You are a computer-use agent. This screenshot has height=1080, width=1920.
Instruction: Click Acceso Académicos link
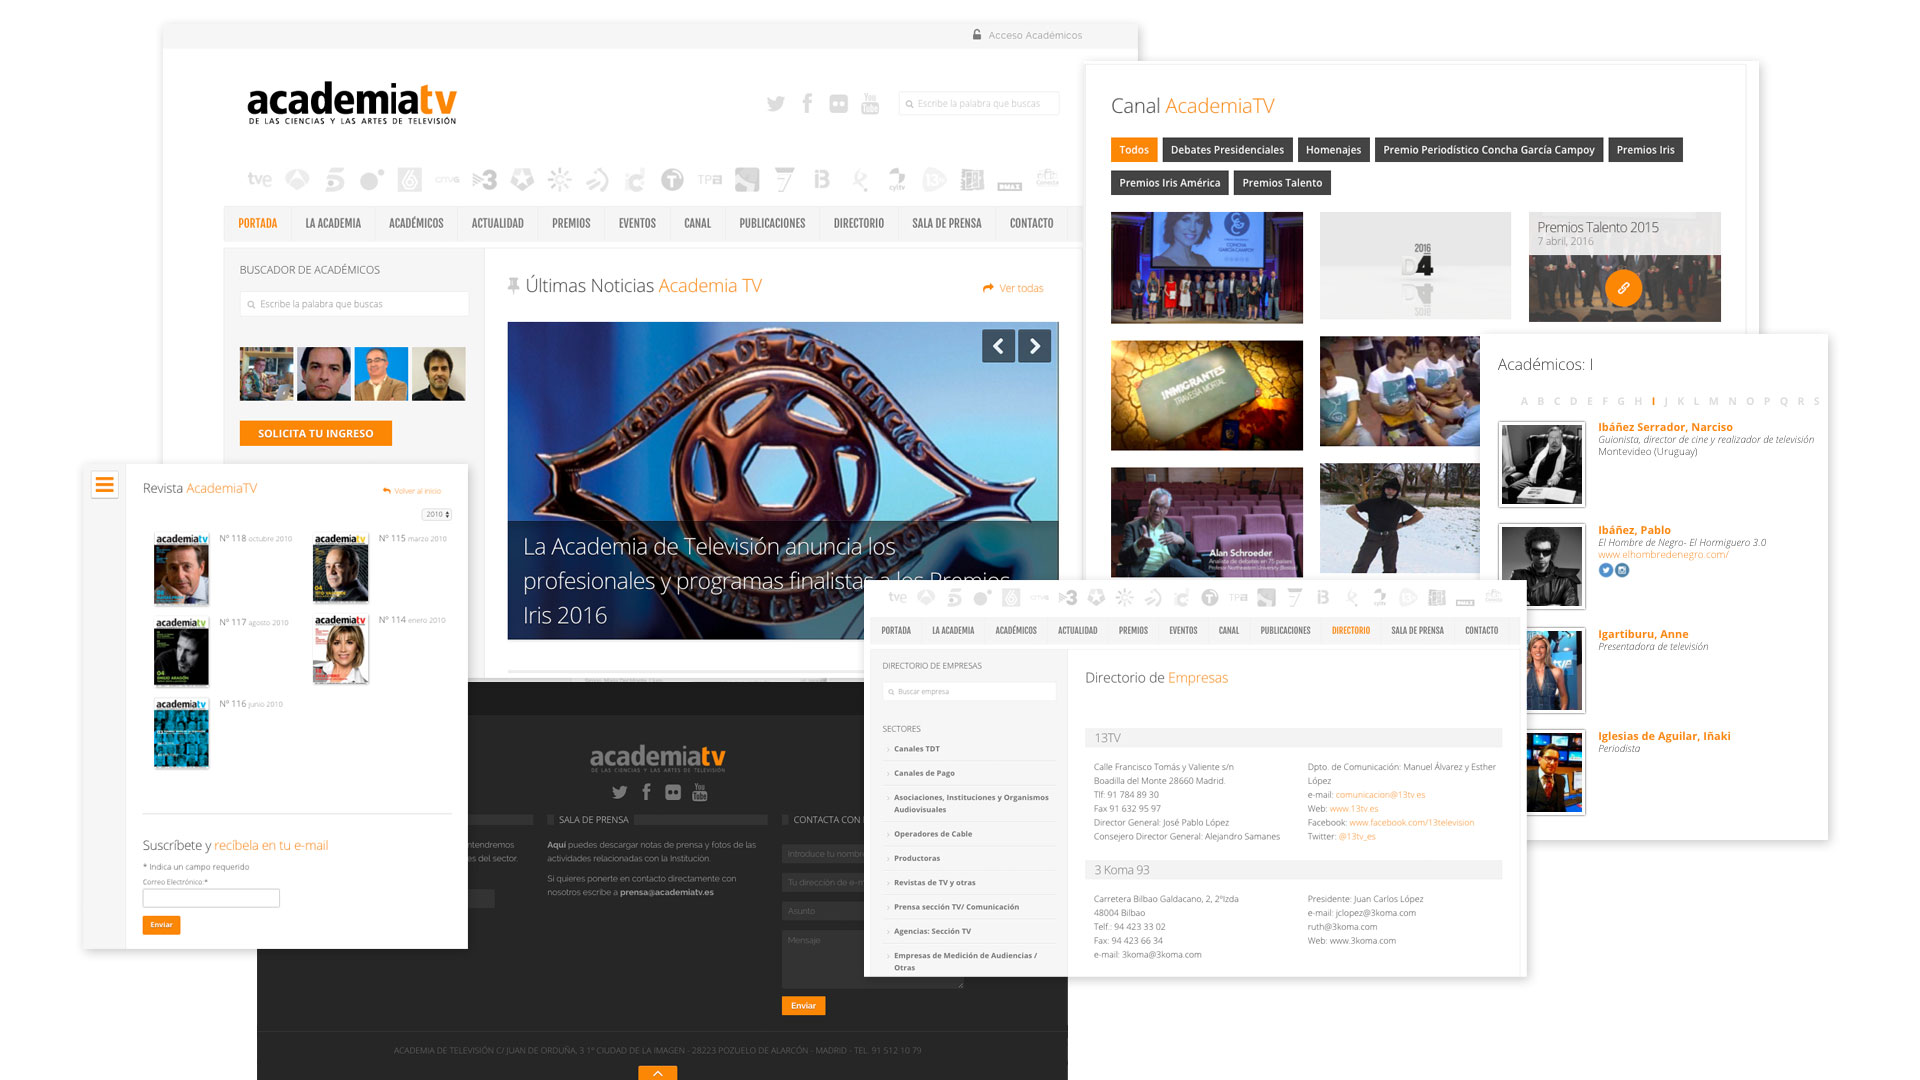click(1035, 35)
